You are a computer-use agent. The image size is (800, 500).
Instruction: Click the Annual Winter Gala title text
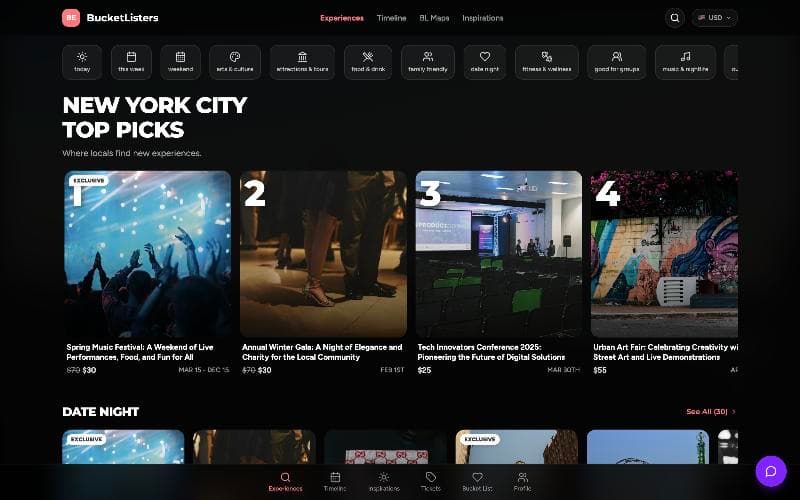[x=322, y=352]
